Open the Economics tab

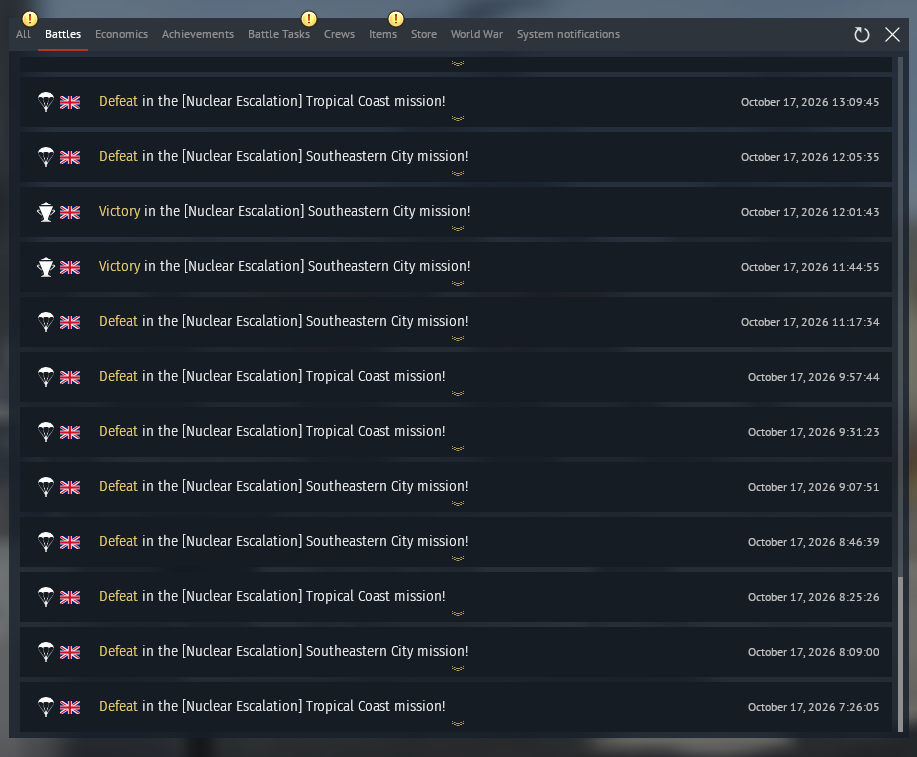[122, 35]
